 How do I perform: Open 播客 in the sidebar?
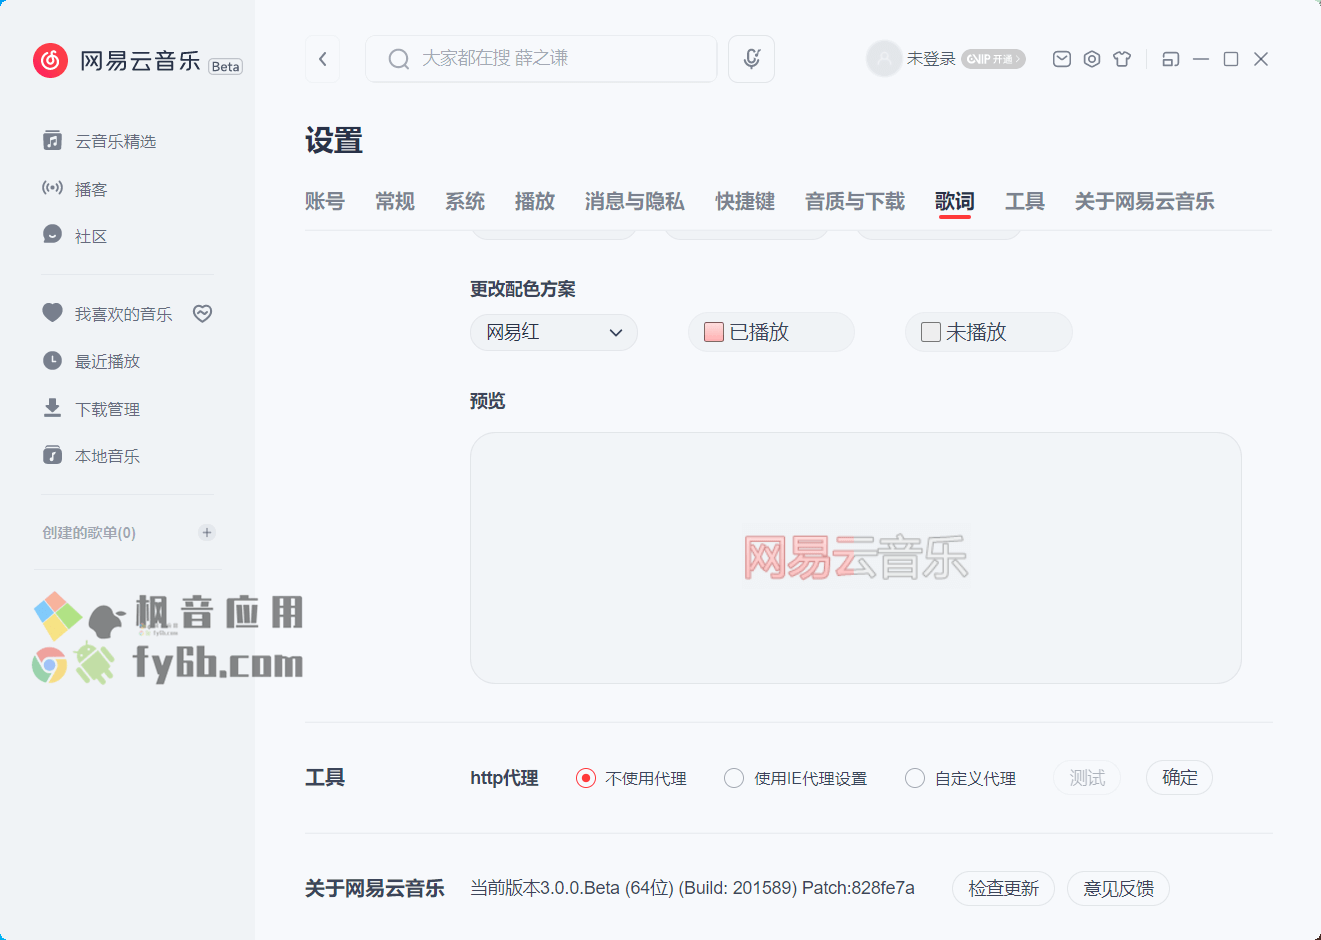[x=91, y=189]
